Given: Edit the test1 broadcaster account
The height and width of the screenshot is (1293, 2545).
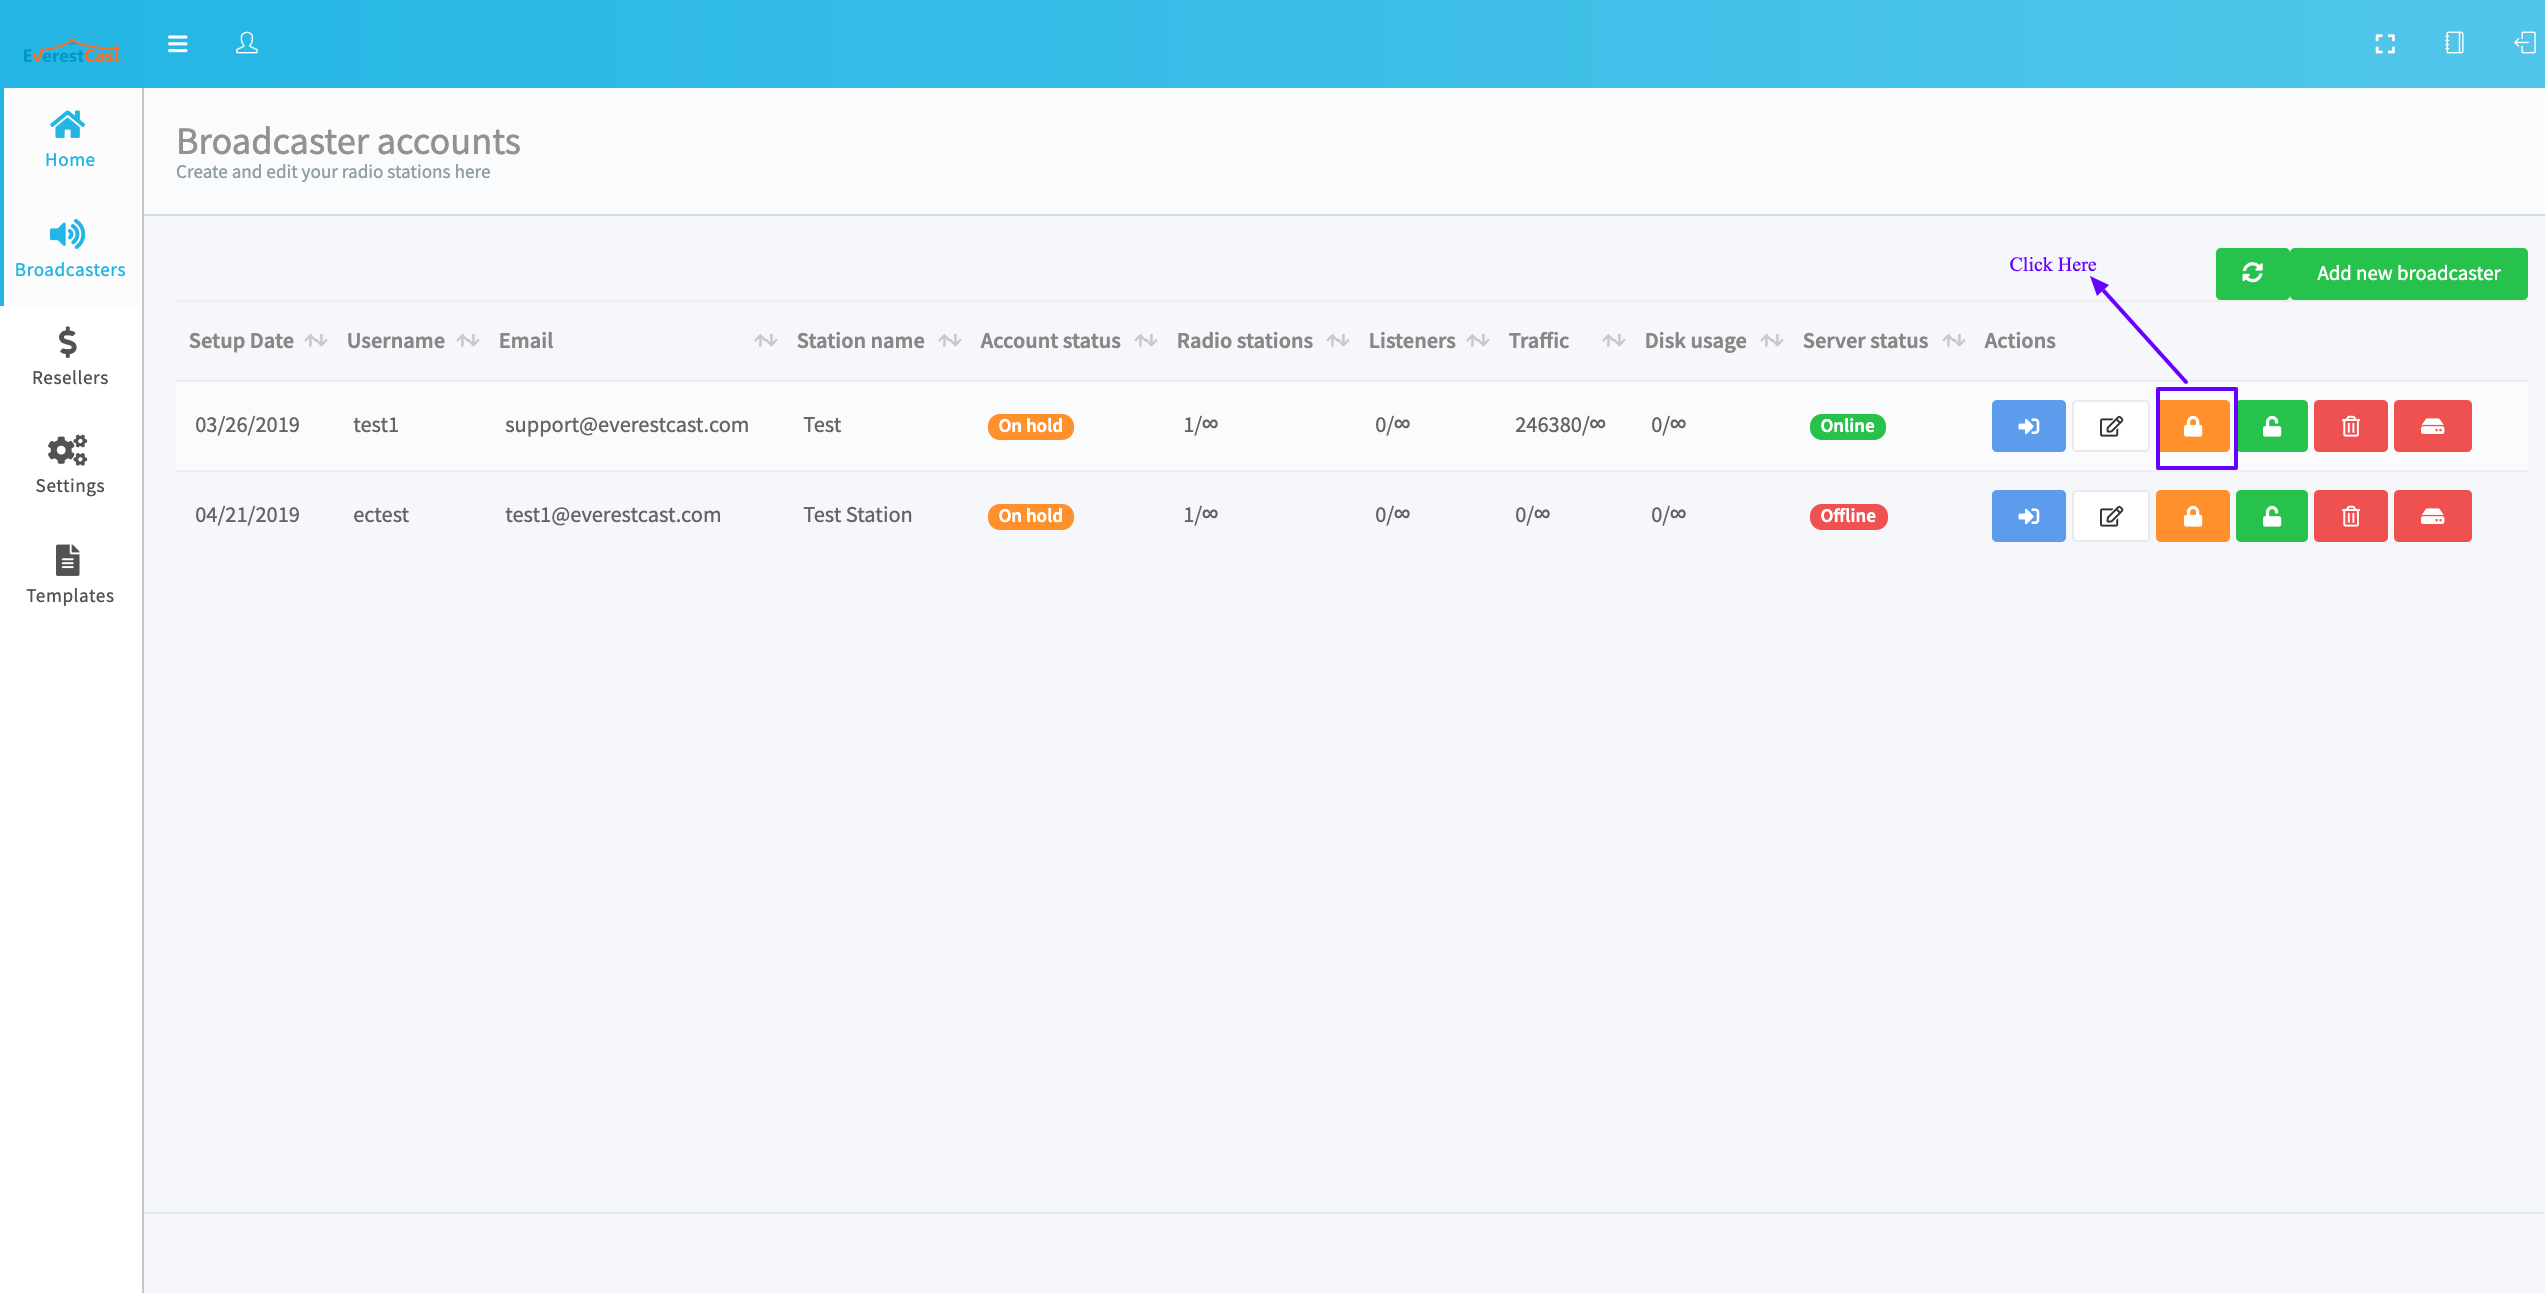Looking at the screenshot, I should pyautogui.click(x=2110, y=426).
